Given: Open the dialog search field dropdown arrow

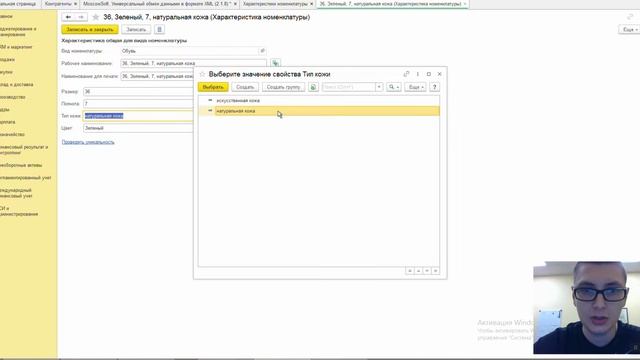Looking at the screenshot, I should pyautogui.click(x=379, y=87).
